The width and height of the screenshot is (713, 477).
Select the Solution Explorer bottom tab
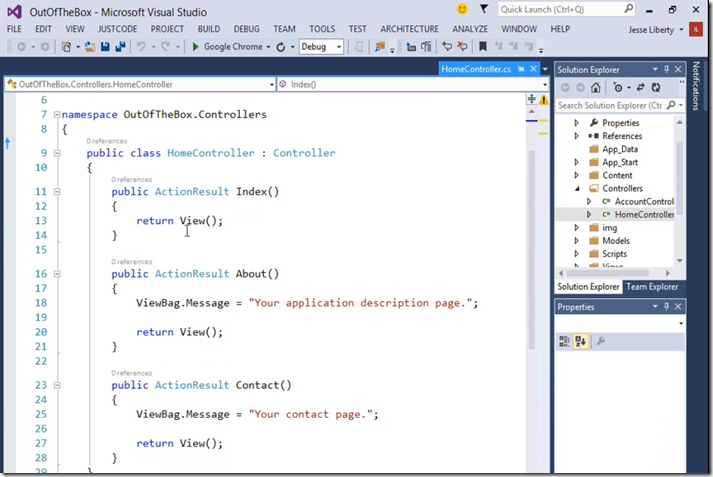click(588, 287)
